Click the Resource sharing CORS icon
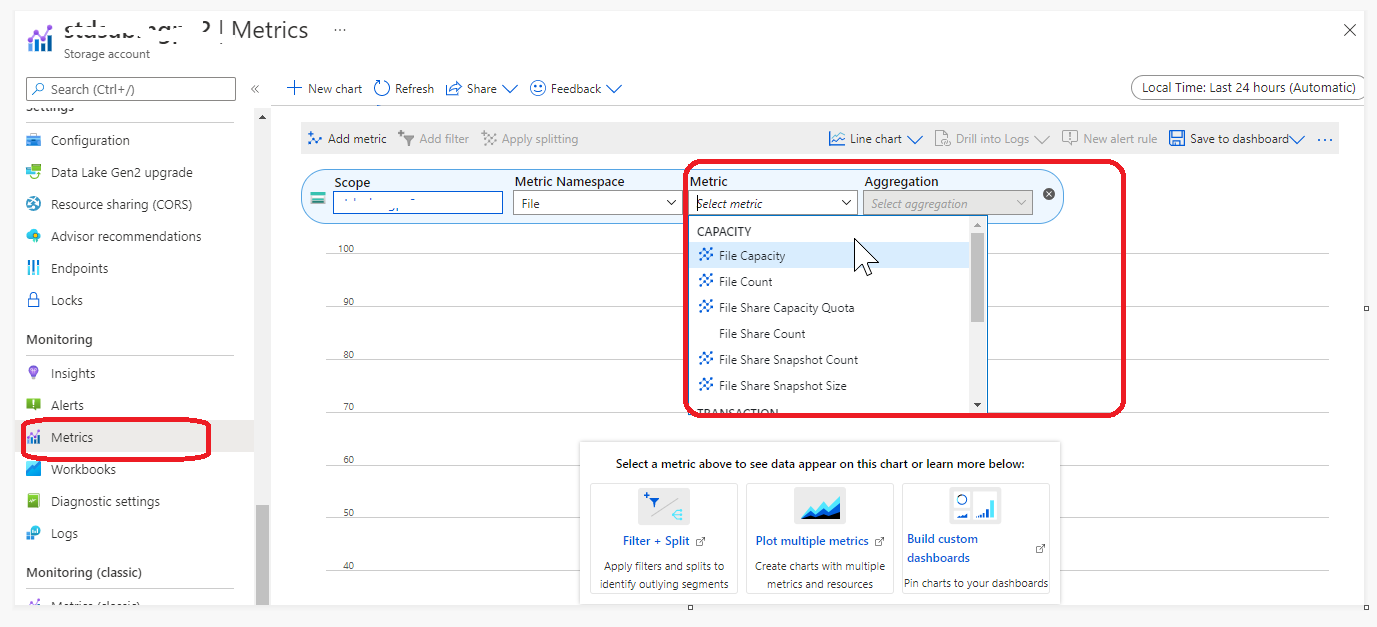This screenshot has width=1377, height=627. point(34,204)
